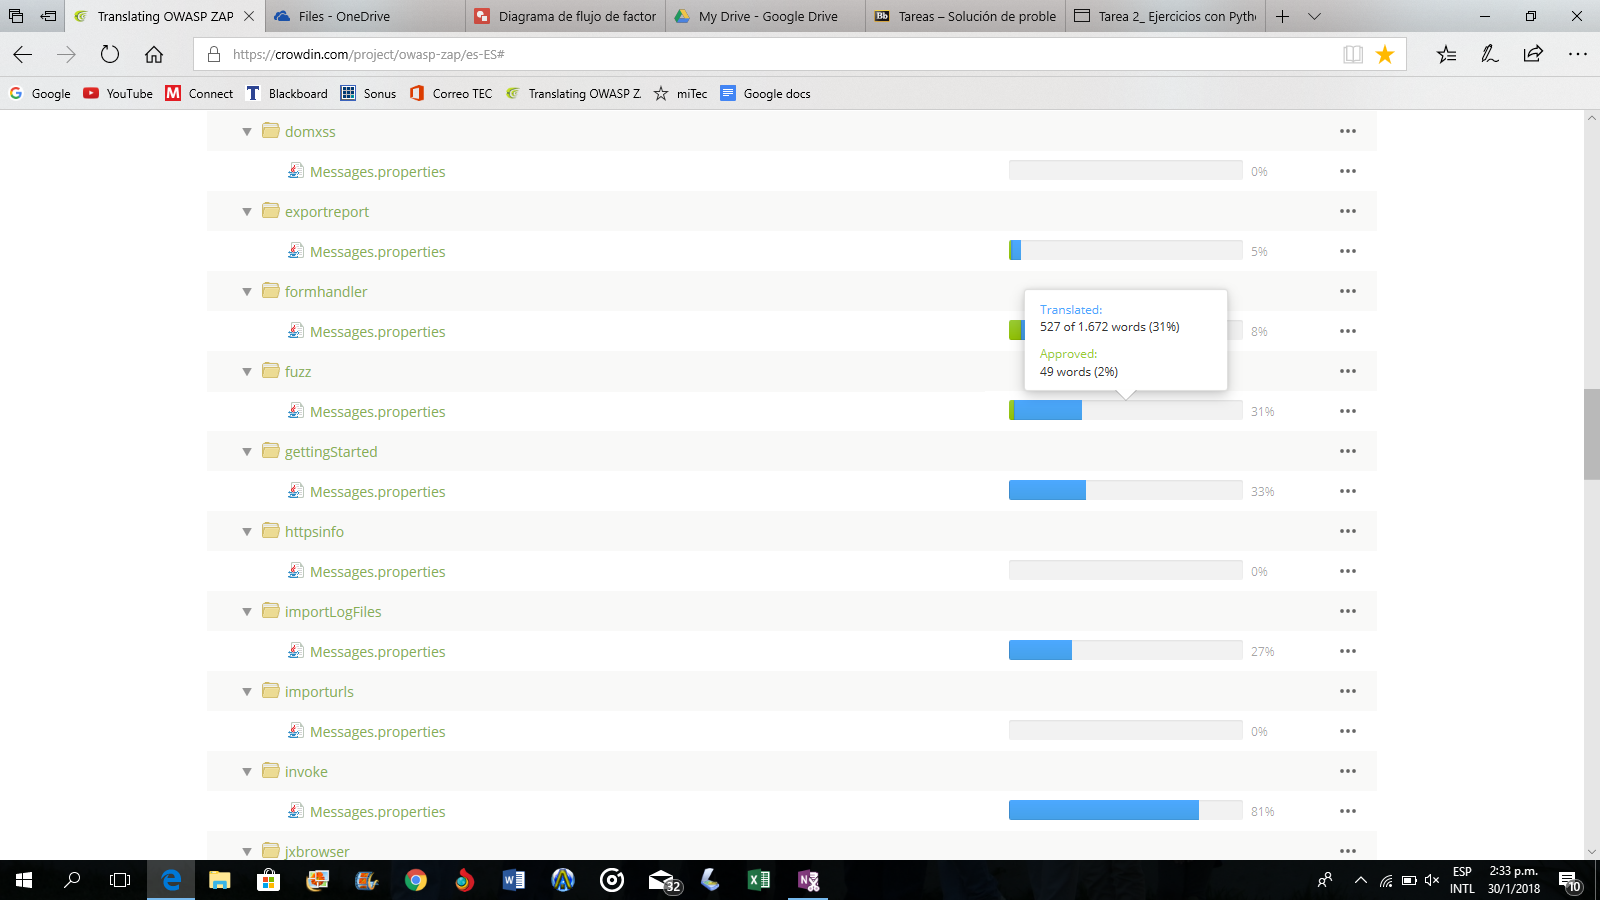Open more options for domxss Messages.properties file
Image resolution: width=1600 pixels, height=900 pixels.
coord(1348,171)
